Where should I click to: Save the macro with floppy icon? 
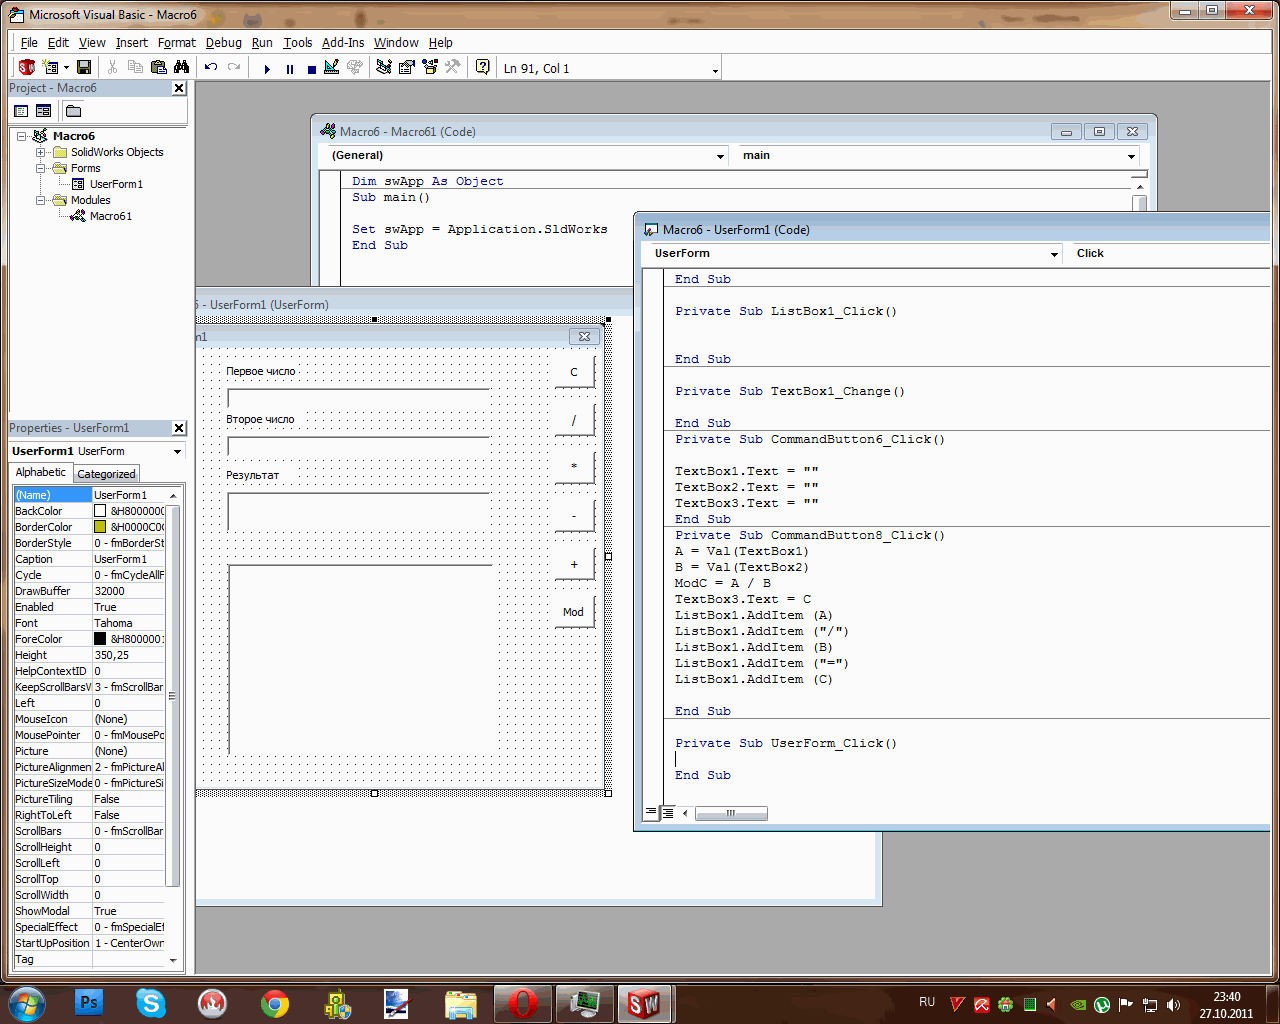(x=84, y=68)
